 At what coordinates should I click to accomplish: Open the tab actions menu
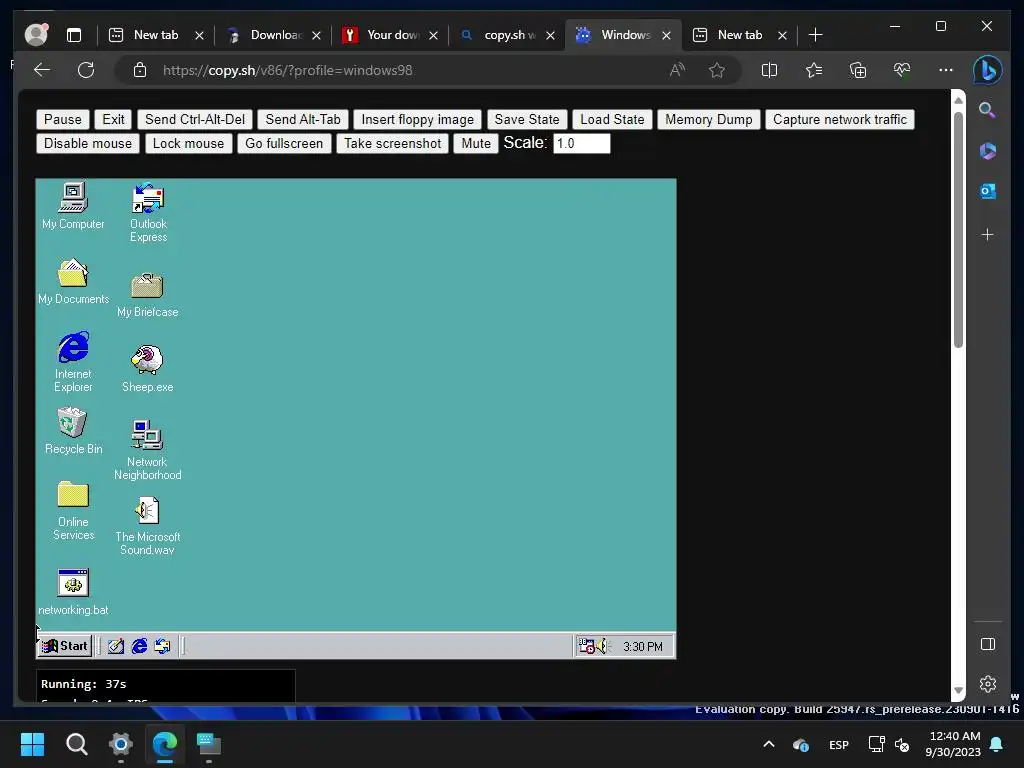(74, 35)
